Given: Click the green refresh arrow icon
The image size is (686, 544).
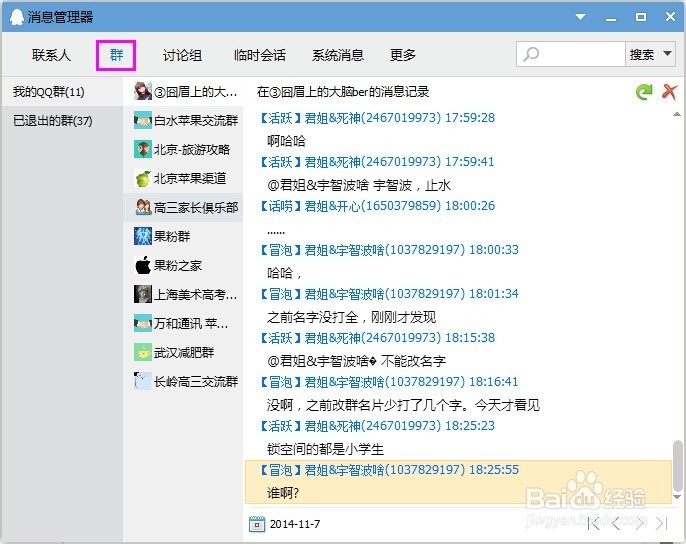Looking at the screenshot, I should 644,92.
